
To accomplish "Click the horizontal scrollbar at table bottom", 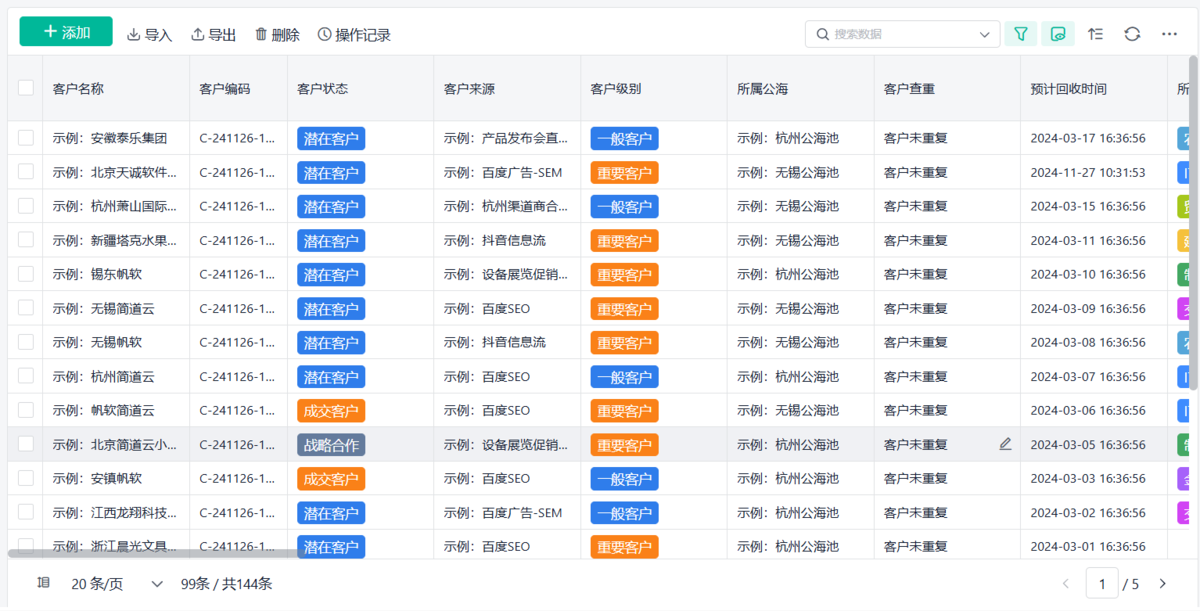I will (152, 553).
